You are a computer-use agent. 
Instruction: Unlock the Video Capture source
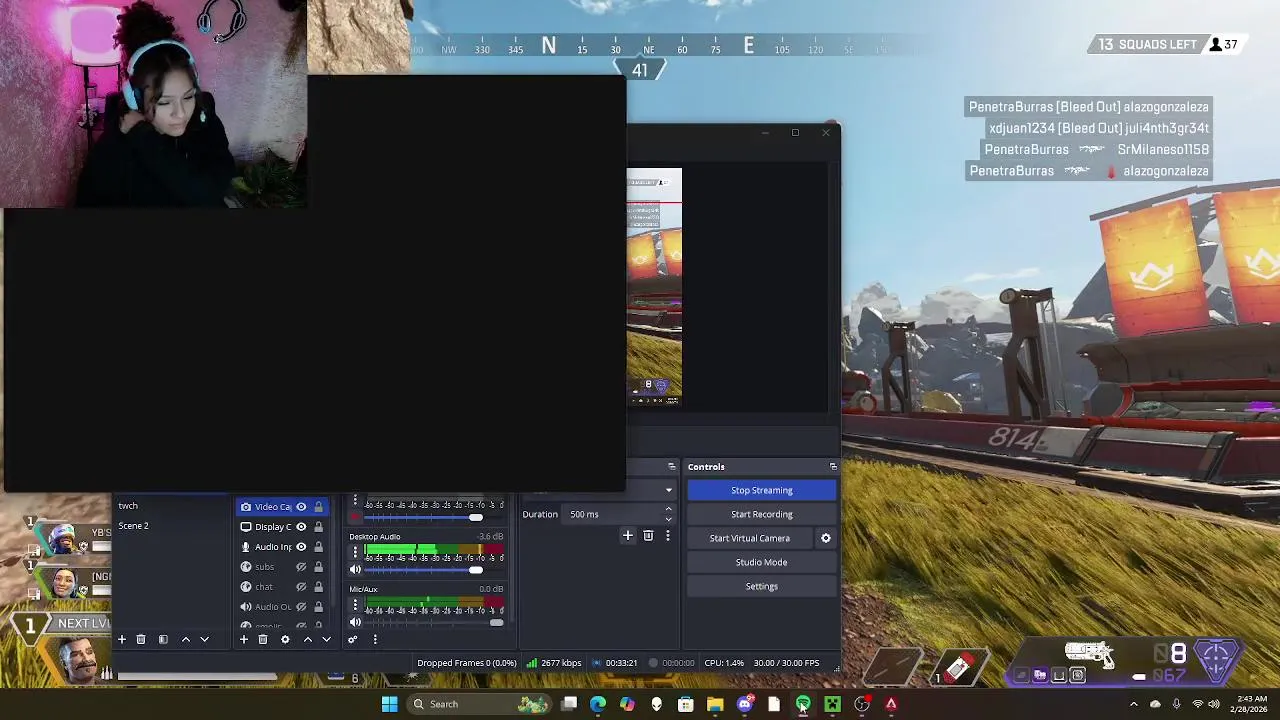pyautogui.click(x=319, y=507)
